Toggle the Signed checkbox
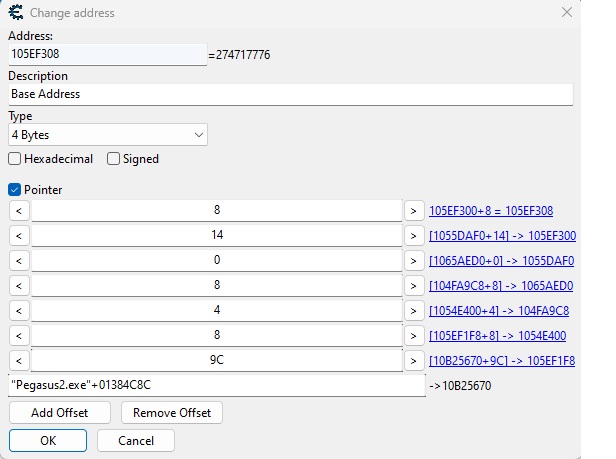This screenshot has width=616, height=459. click(114, 159)
